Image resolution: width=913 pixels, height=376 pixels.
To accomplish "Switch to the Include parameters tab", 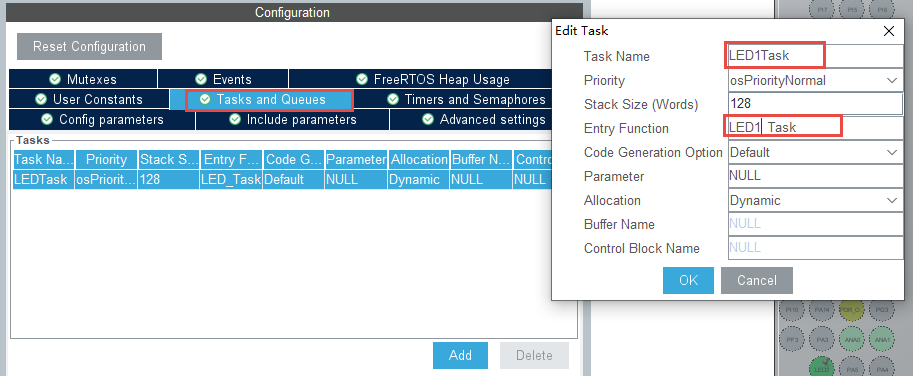I will coord(292,119).
